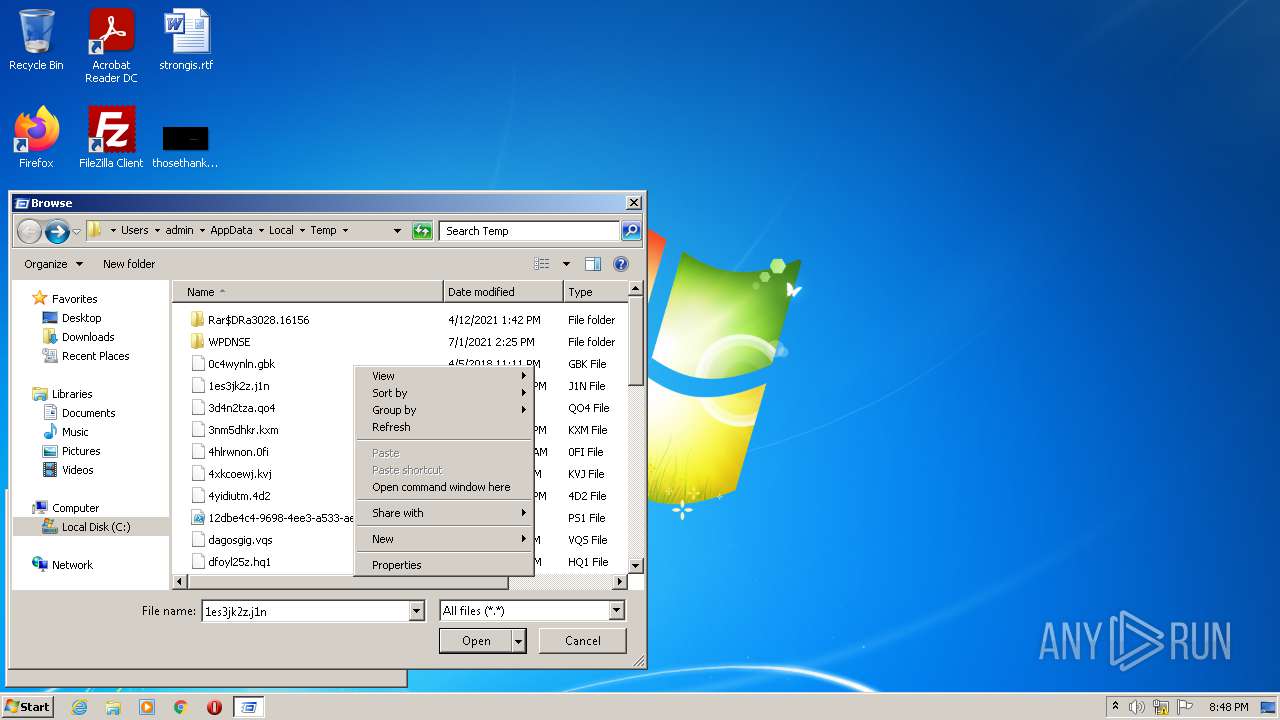
Task: Open the recent pages dropdown arrow
Action: pos(76,232)
